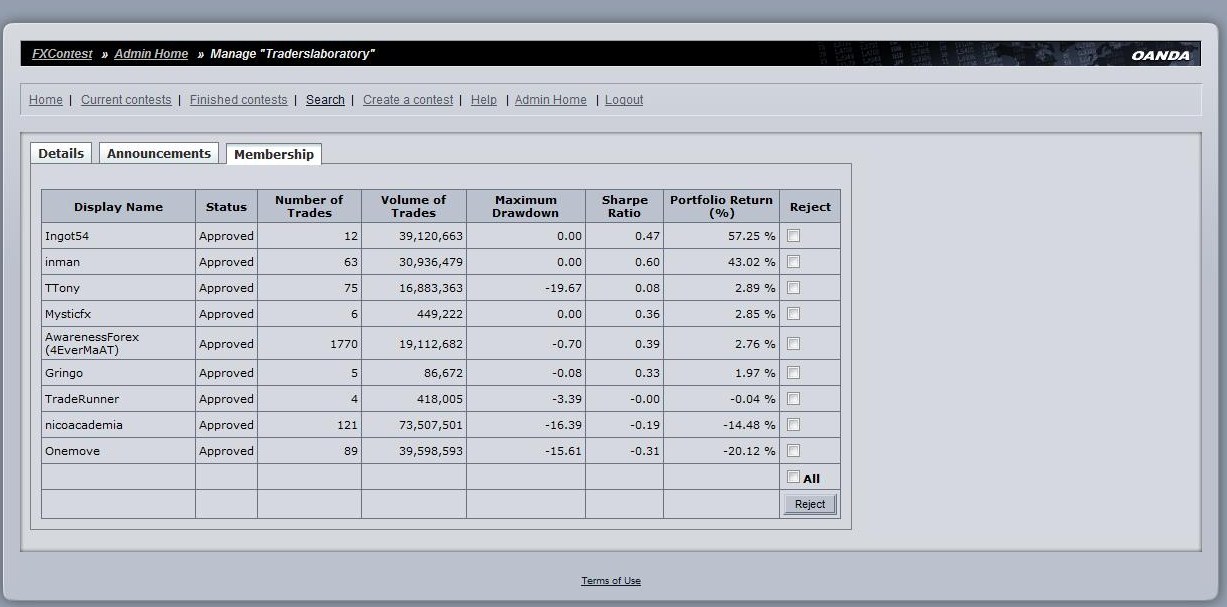Click the OANDA logo in header
This screenshot has width=1227, height=607.
pyautogui.click(x=1160, y=55)
